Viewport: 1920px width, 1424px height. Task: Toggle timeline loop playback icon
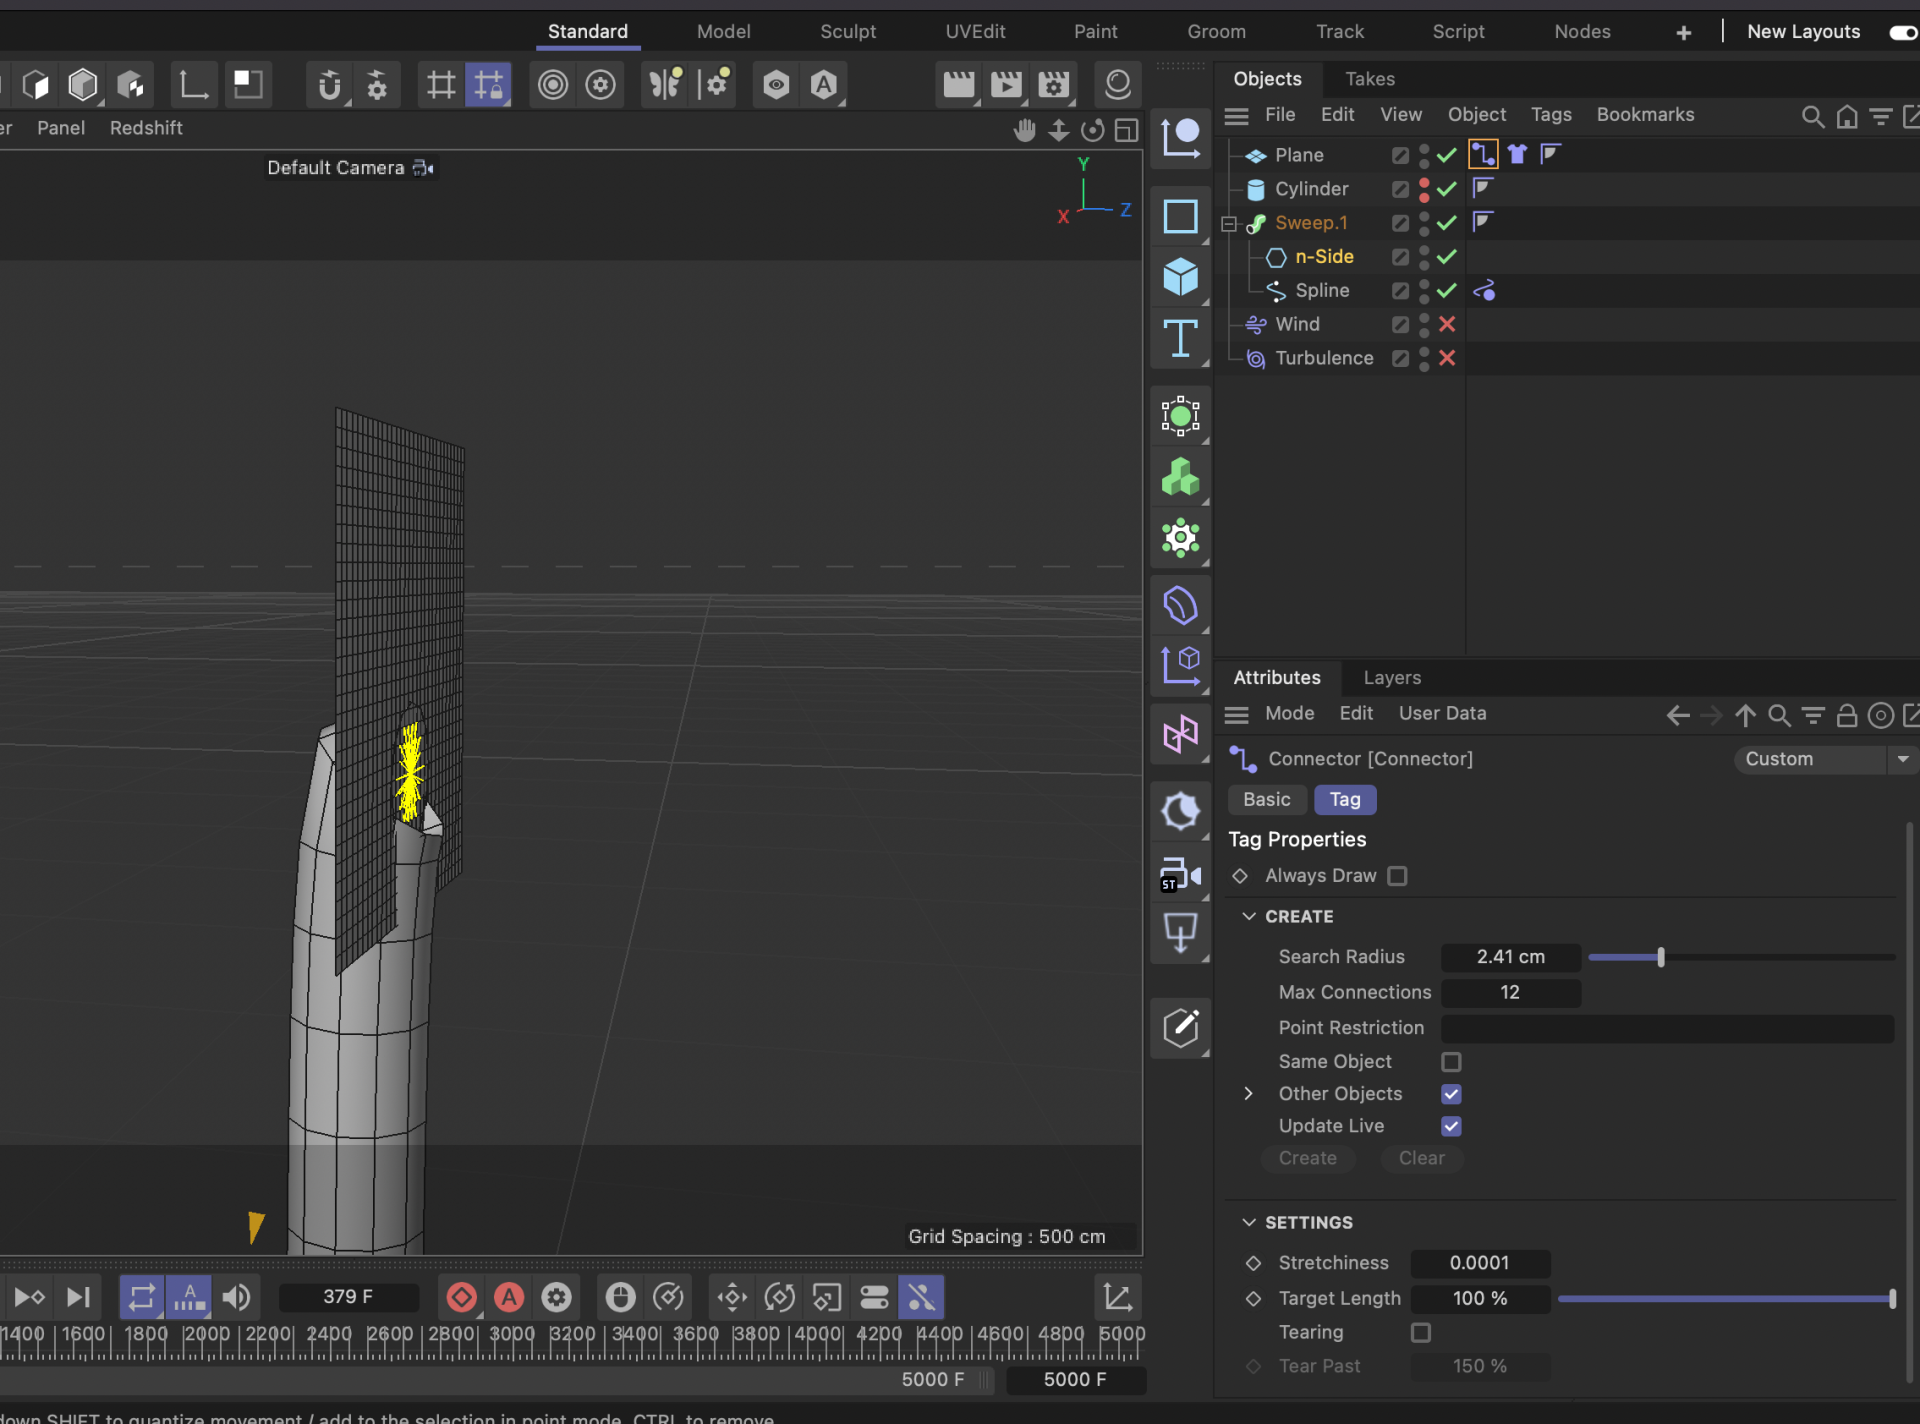click(x=141, y=1298)
